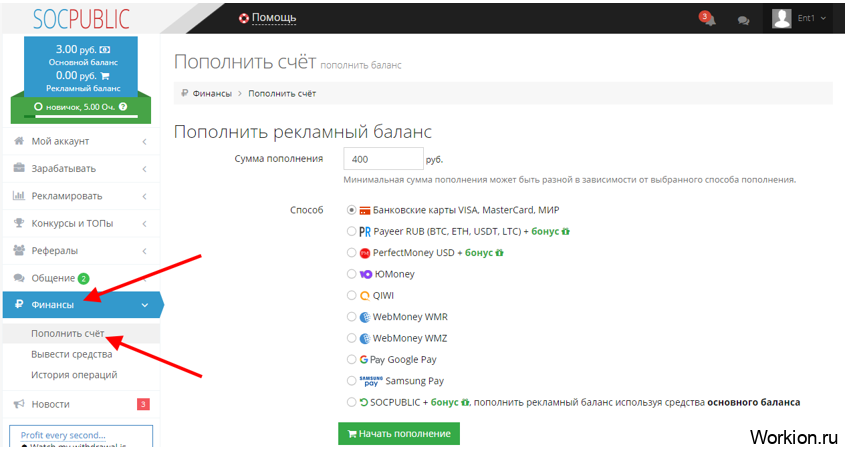Open the notifications bell icon
847x452 pixels.
(x=708, y=19)
